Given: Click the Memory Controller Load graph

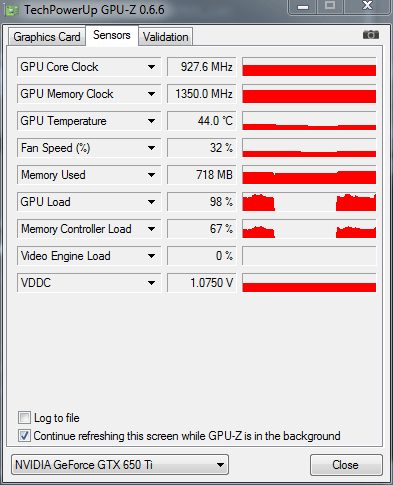Looking at the screenshot, I should click(309, 229).
